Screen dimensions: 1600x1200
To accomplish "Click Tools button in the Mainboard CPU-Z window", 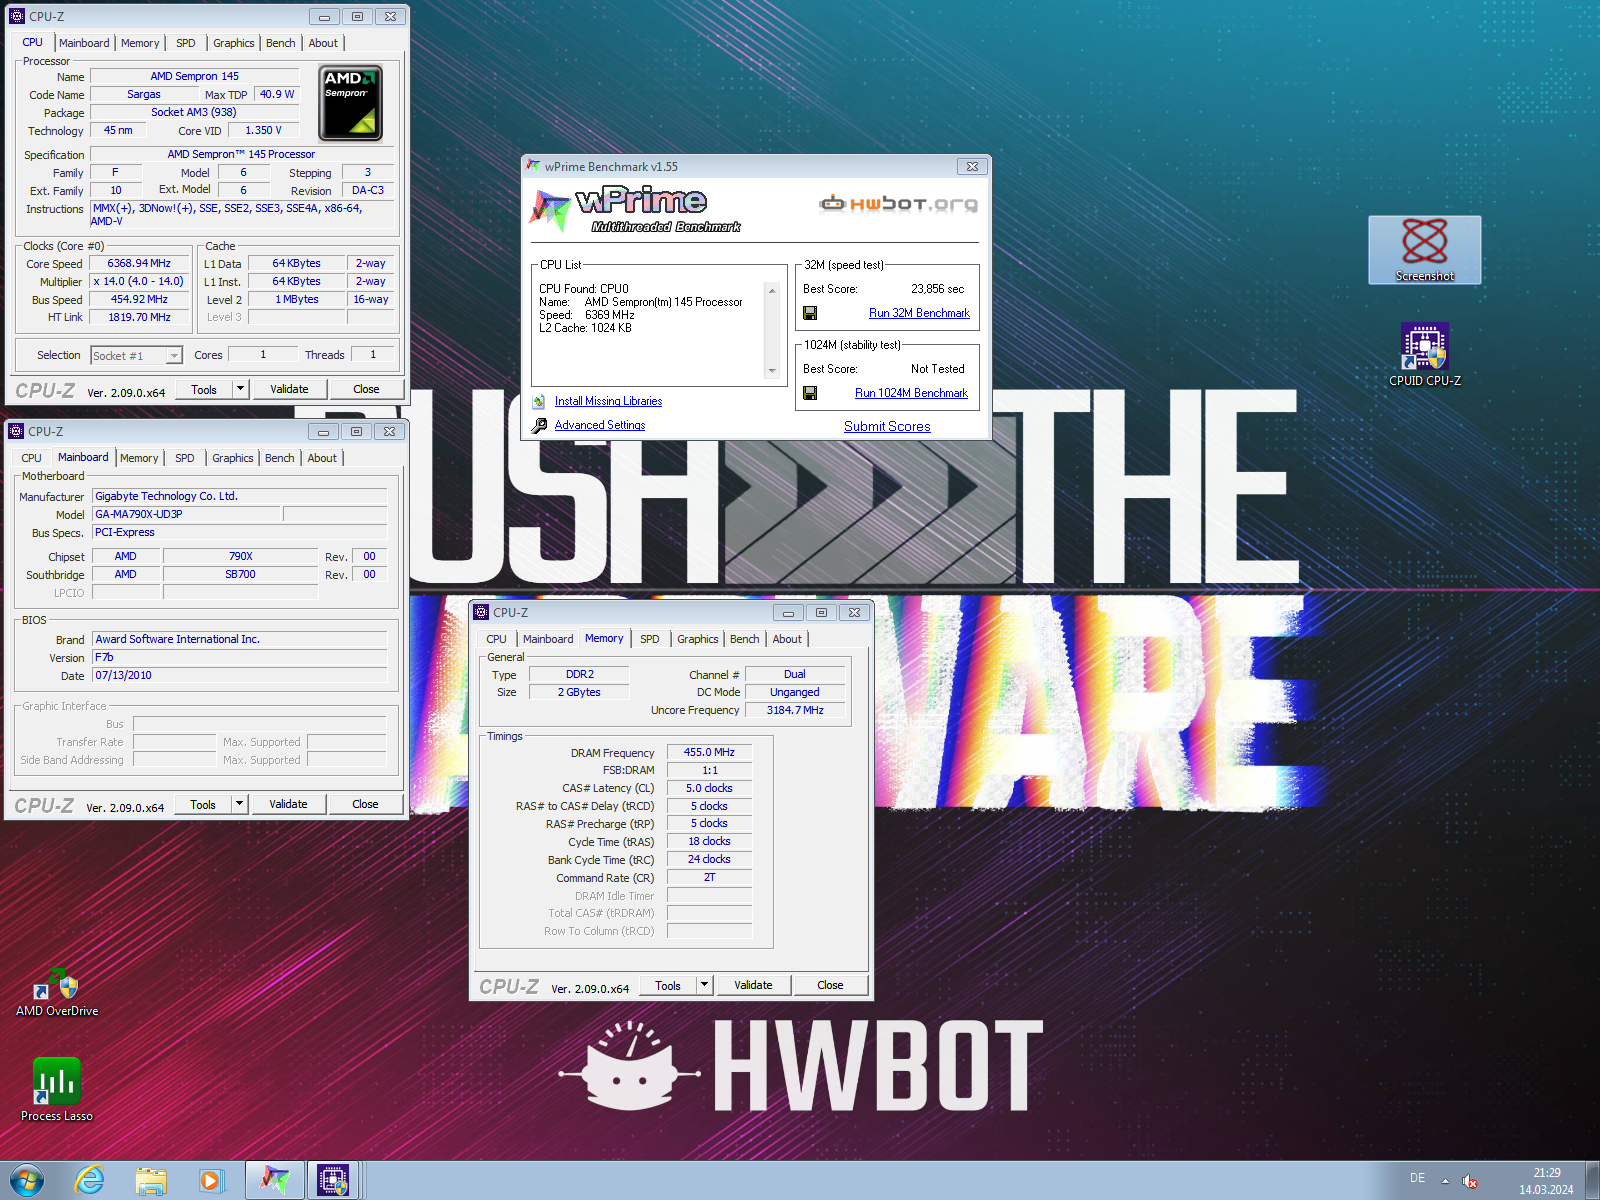I will [203, 804].
